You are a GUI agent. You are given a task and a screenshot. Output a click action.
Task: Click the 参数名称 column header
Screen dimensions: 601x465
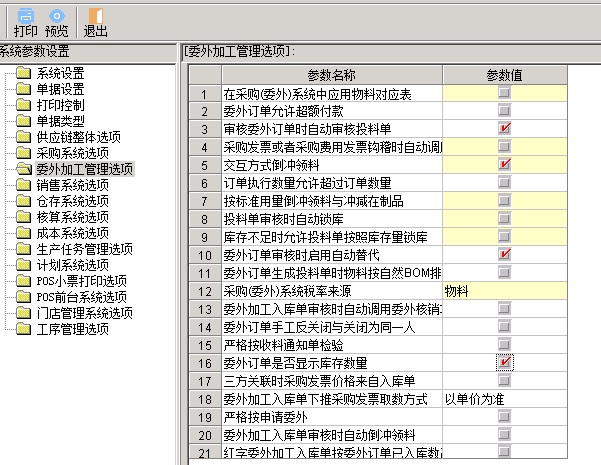coord(330,75)
